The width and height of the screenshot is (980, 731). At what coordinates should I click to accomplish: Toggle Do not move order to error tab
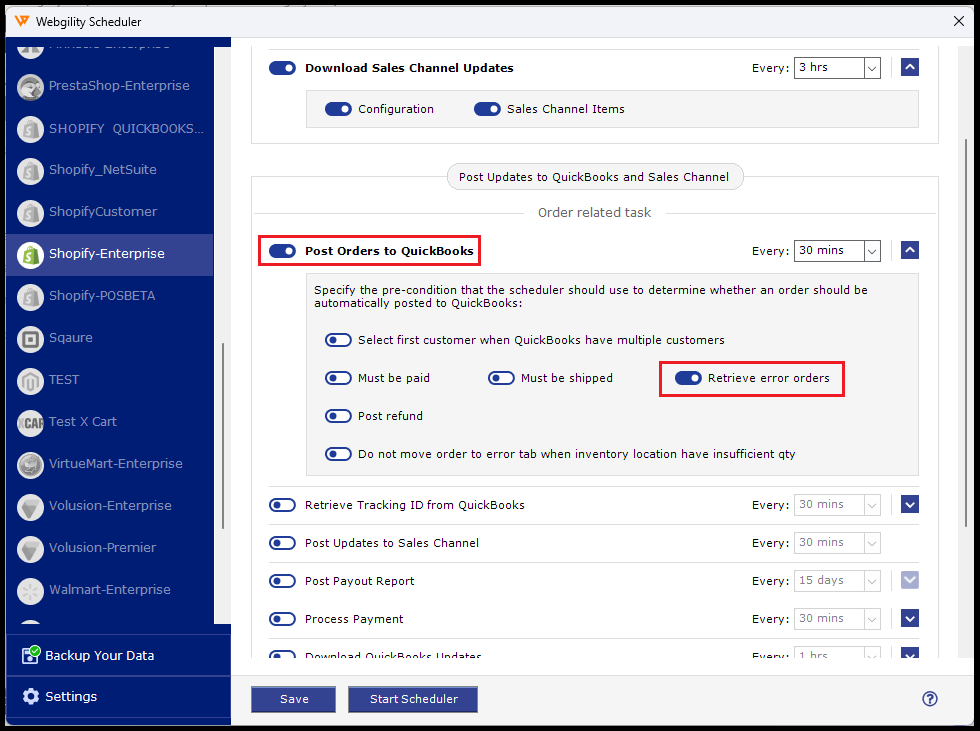click(338, 454)
